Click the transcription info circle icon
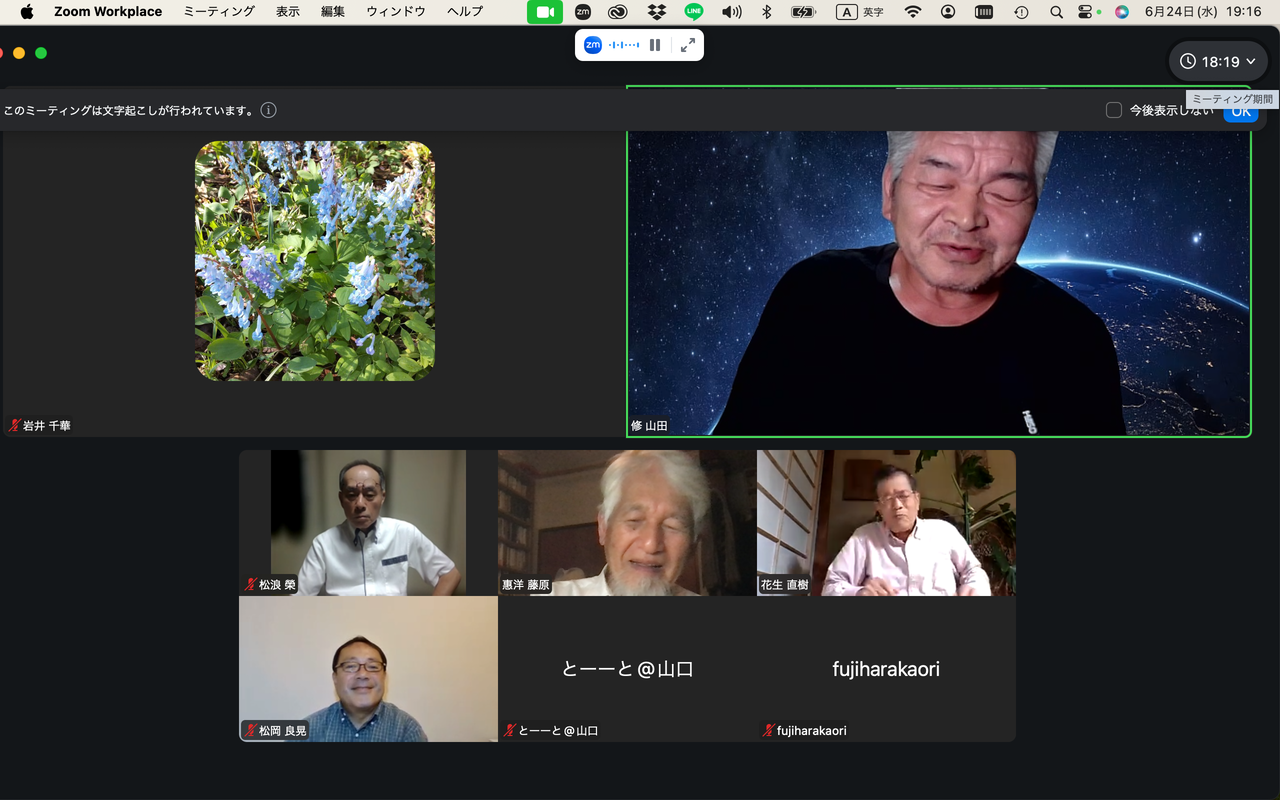This screenshot has width=1280, height=800. (268, 110)
